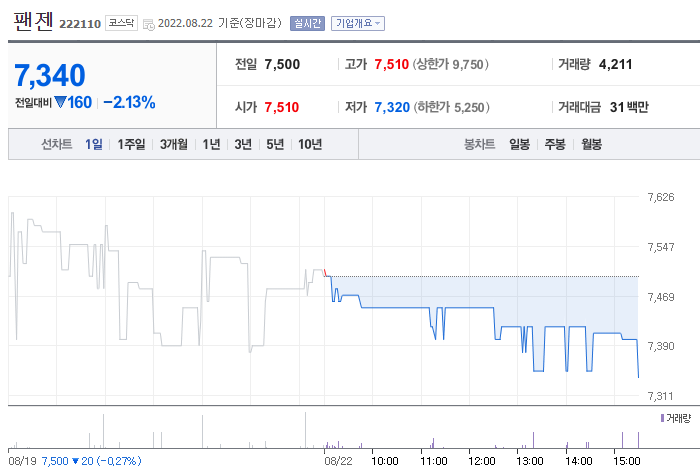
Task: Select the 1일 line chart tab
Action: point(94,144)
